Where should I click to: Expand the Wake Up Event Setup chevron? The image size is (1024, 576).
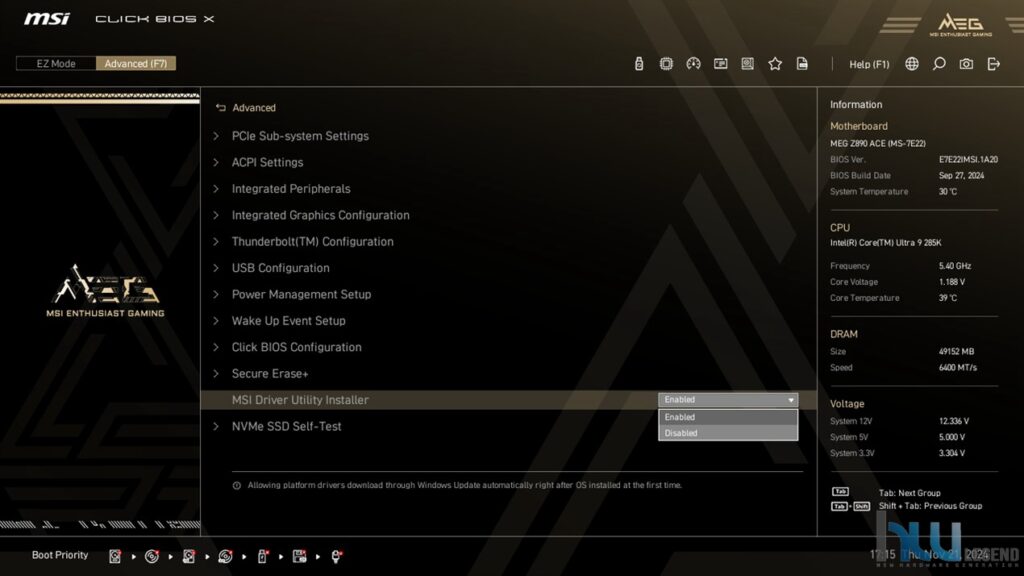216,321
